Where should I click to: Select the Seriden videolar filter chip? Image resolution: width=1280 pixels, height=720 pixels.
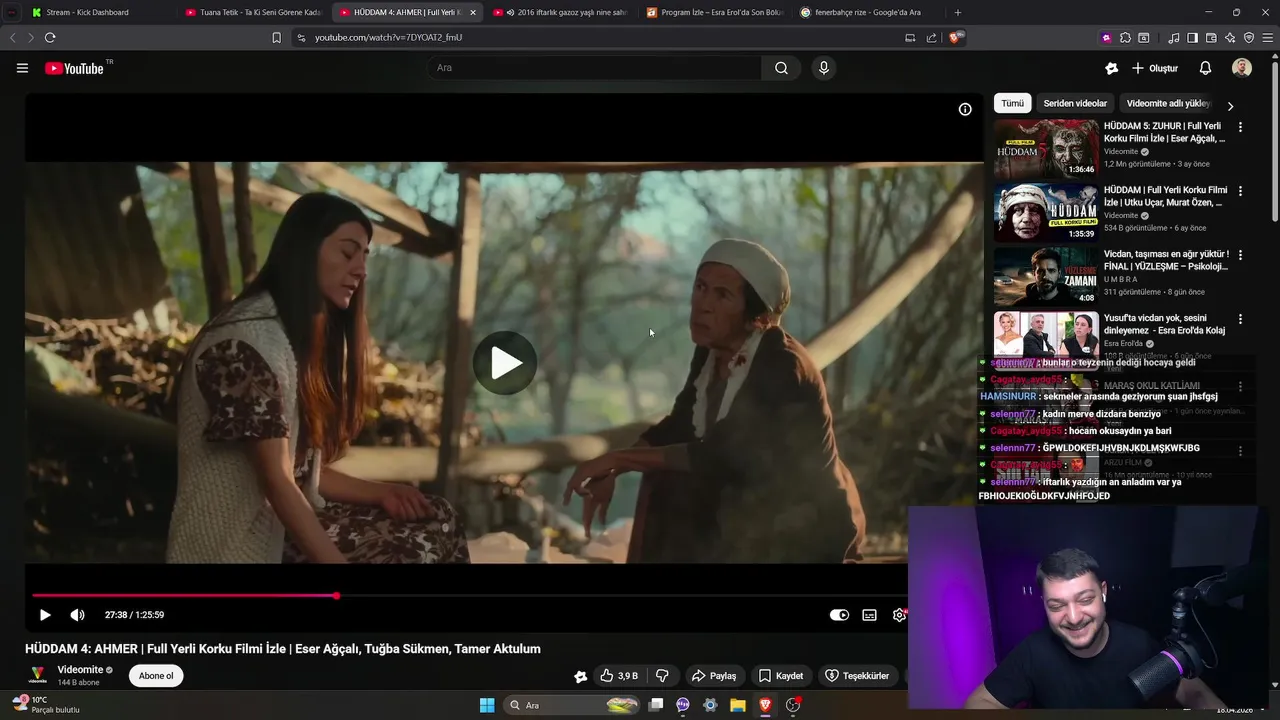click(x=1075, y=103)
